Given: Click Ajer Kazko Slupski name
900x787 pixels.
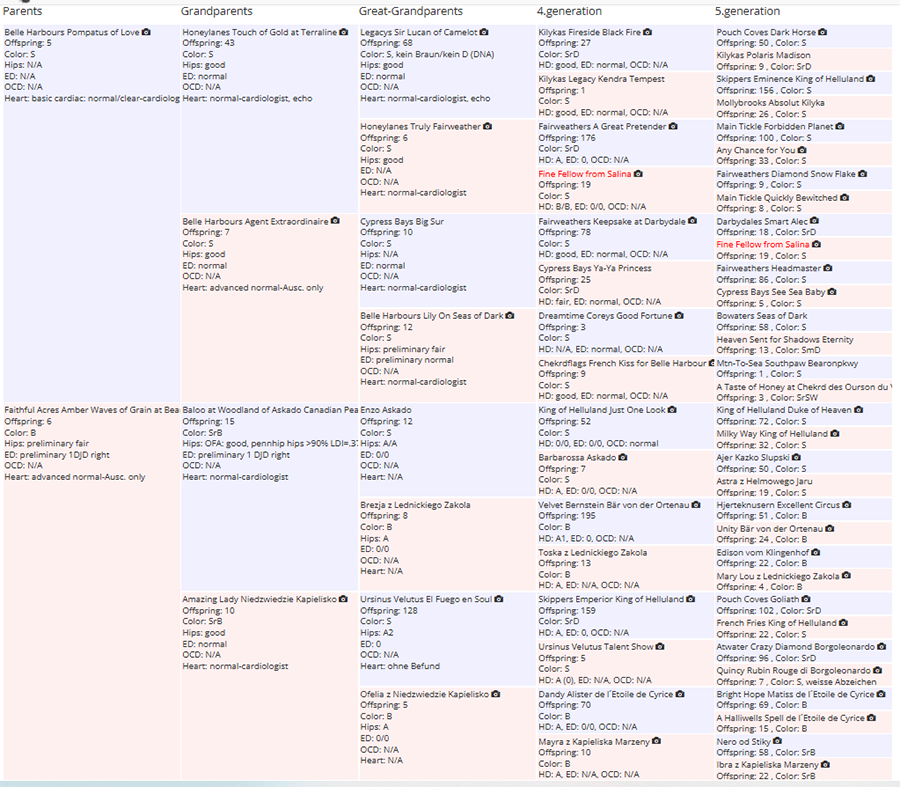Looking at the screenshot, I should [752, 458].
